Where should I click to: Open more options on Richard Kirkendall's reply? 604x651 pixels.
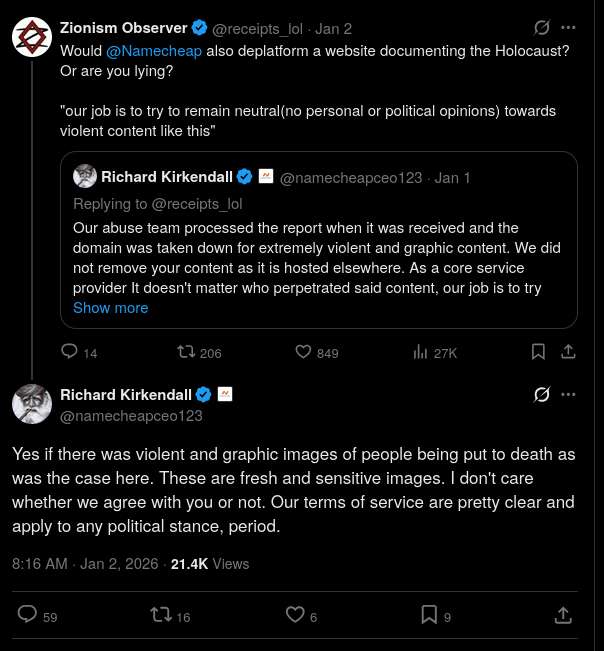pos(569,394)
